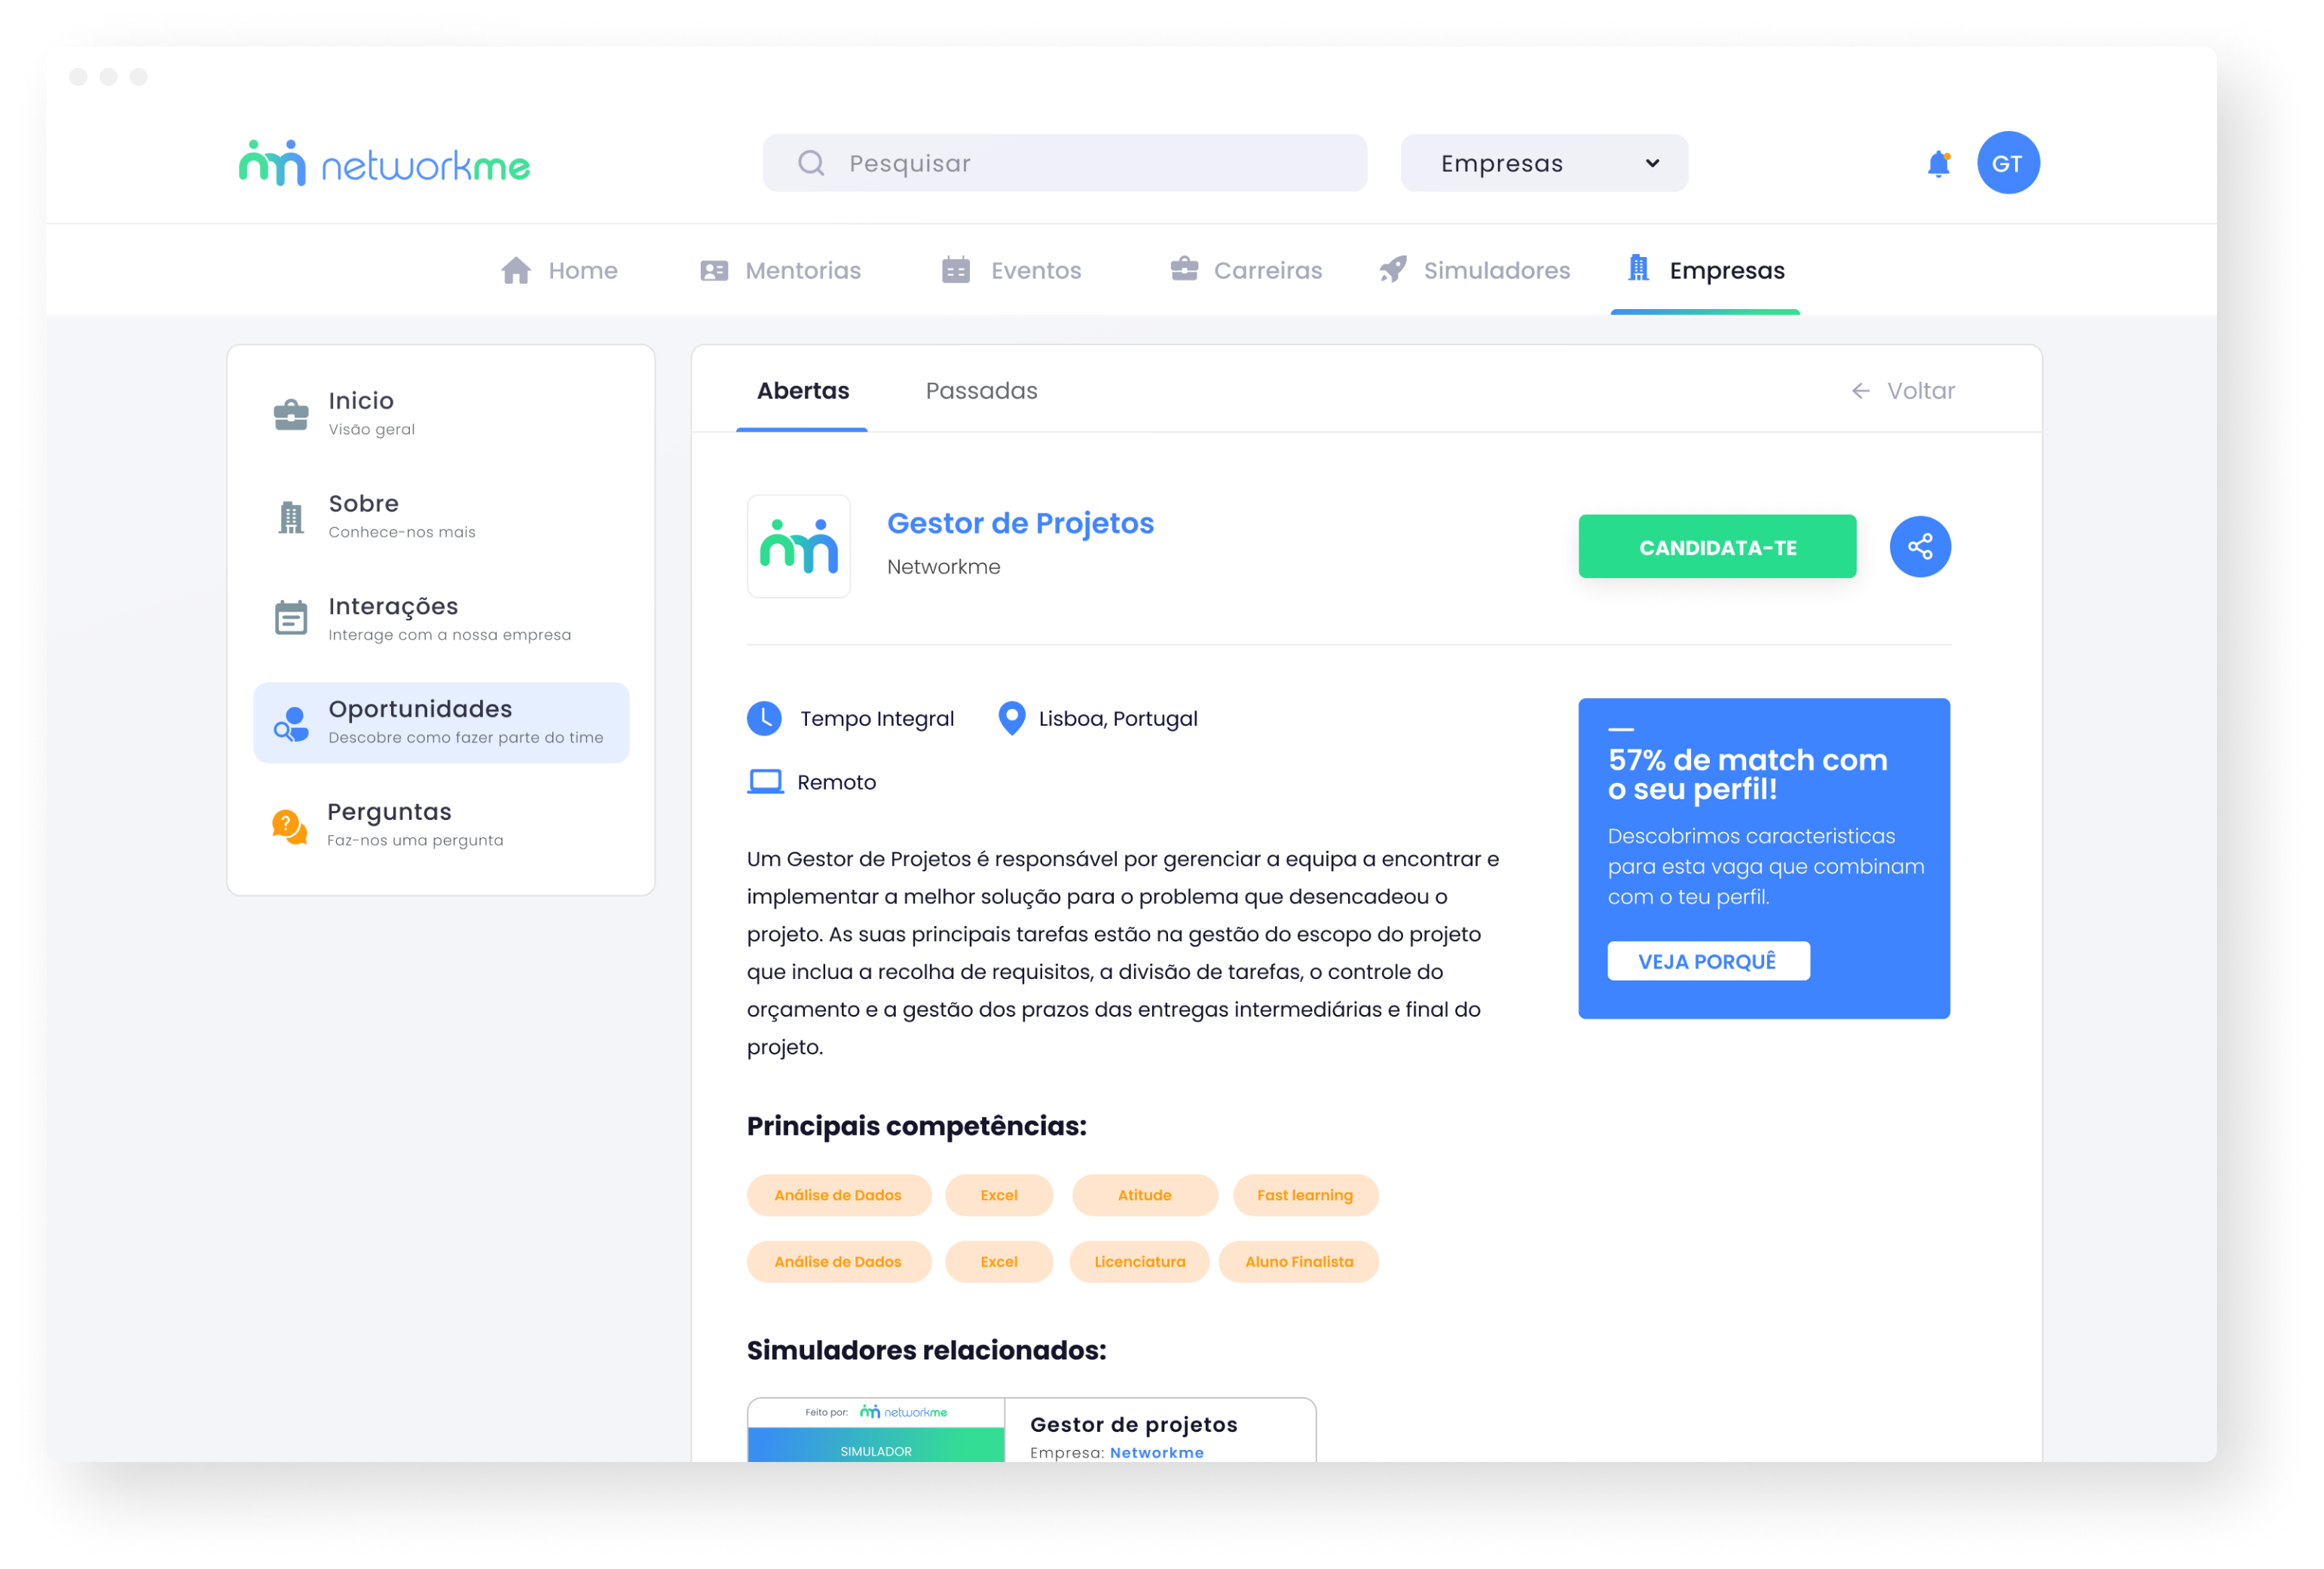Open Gestor de projetos simulator card title
The height and width of the screenshot is (1569, 2324).
(1133, 1424)
